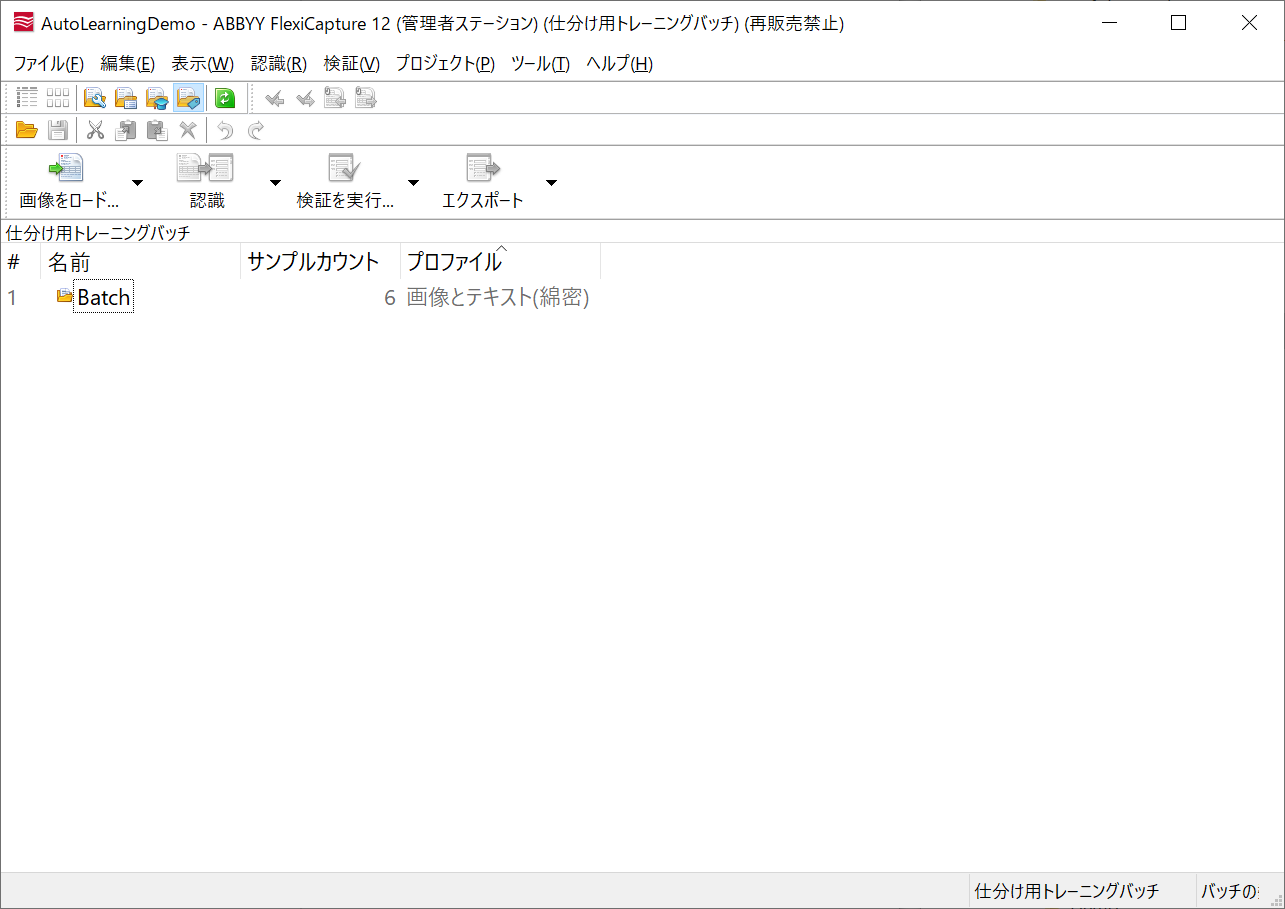The image size is (1285, 909).
Task: Open the 表示(W) menu
Action: (x=203, y=64)
